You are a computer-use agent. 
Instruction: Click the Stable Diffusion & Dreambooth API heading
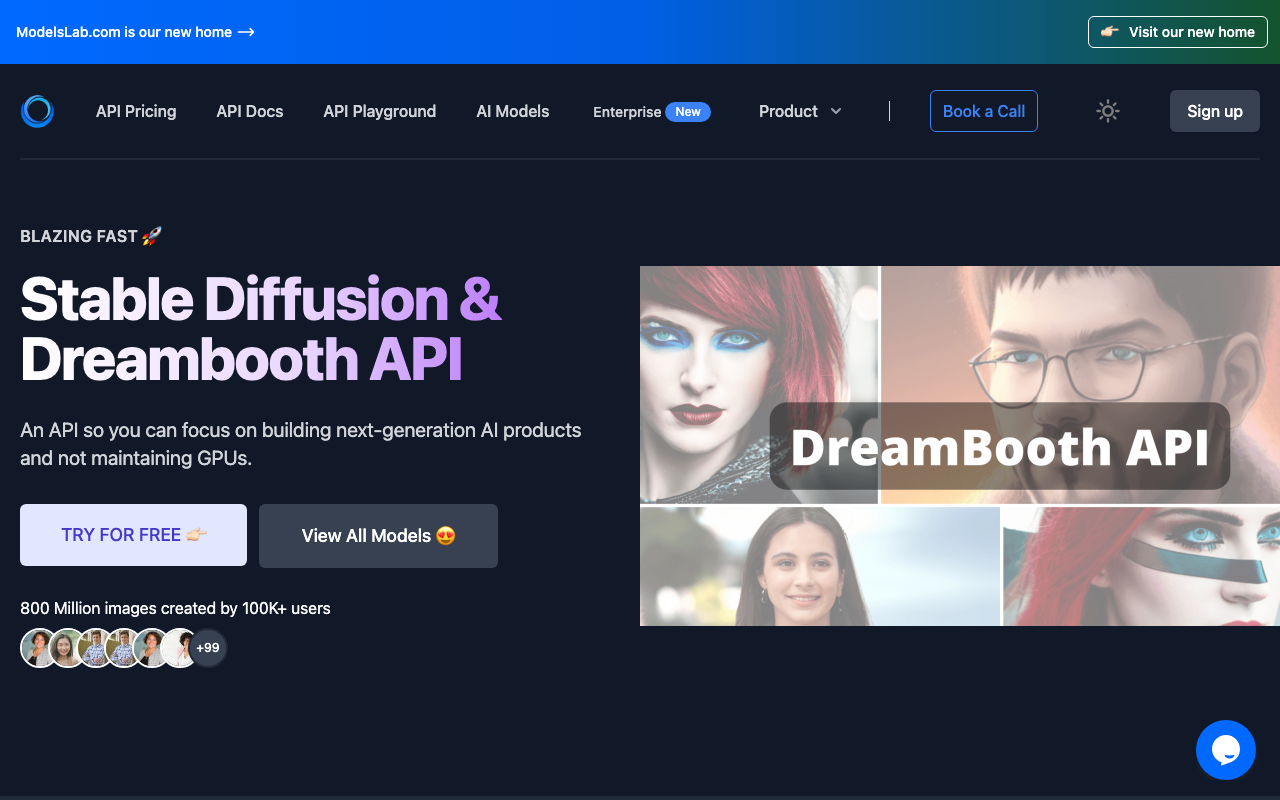click(261, 328)
